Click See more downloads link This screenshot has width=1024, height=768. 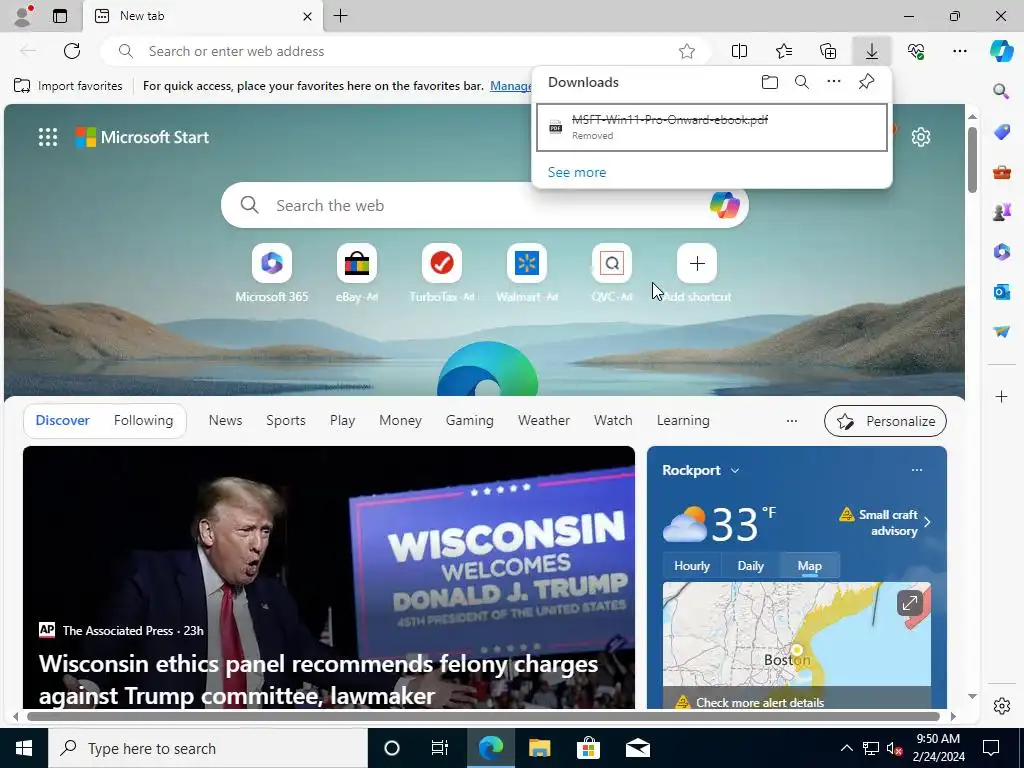(x=577, y=172)
